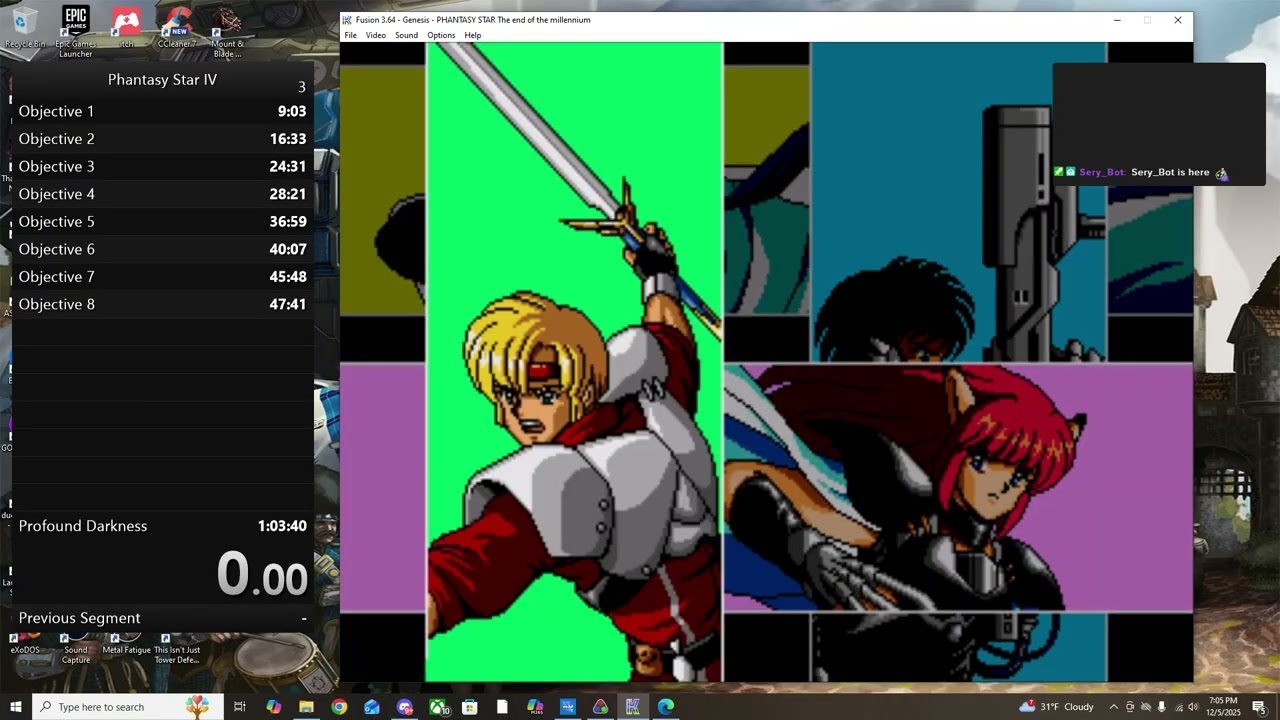Open the clock showing 7:05 PM

(1223, 707)
